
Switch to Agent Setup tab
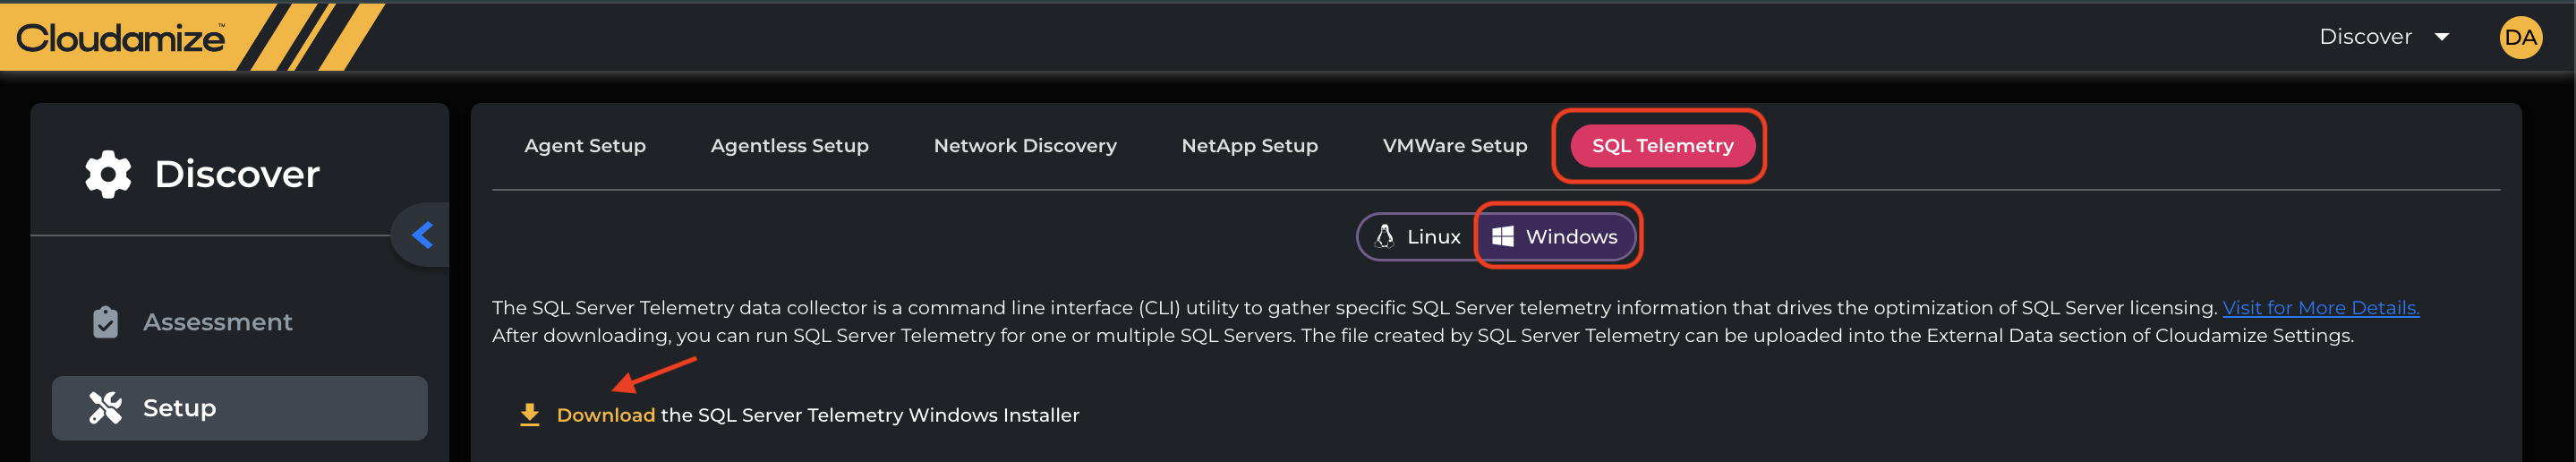coord(585,146)
